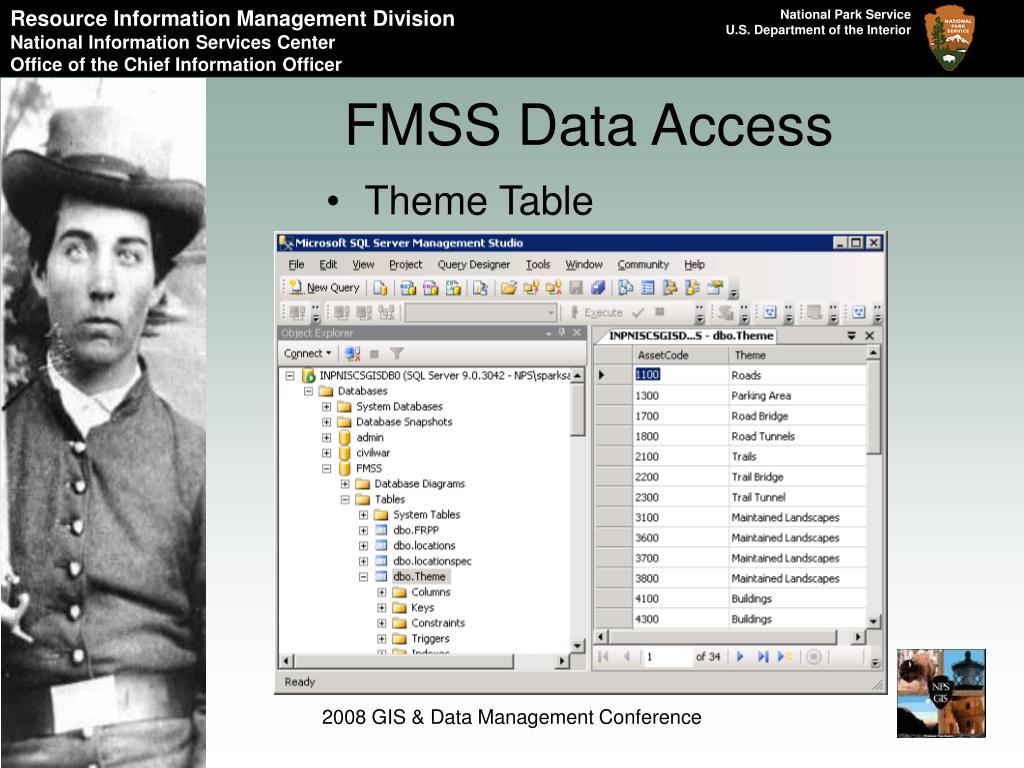
Task: Click the AssetCode column header
Action: click(x=680, y=355)
